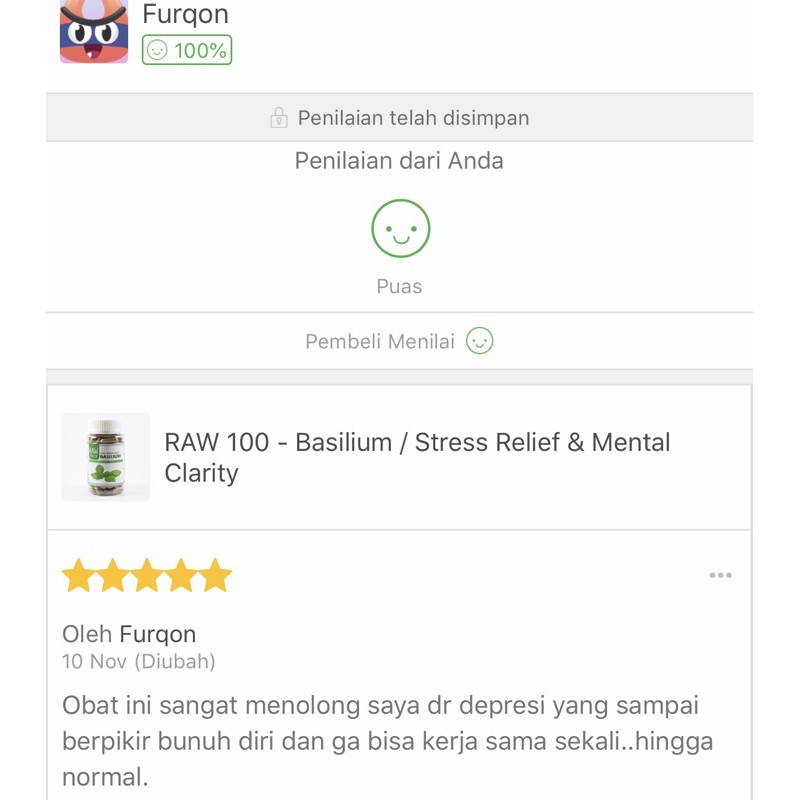
Task: Click the middle star of the five-star row
Action: click(148, 573)
